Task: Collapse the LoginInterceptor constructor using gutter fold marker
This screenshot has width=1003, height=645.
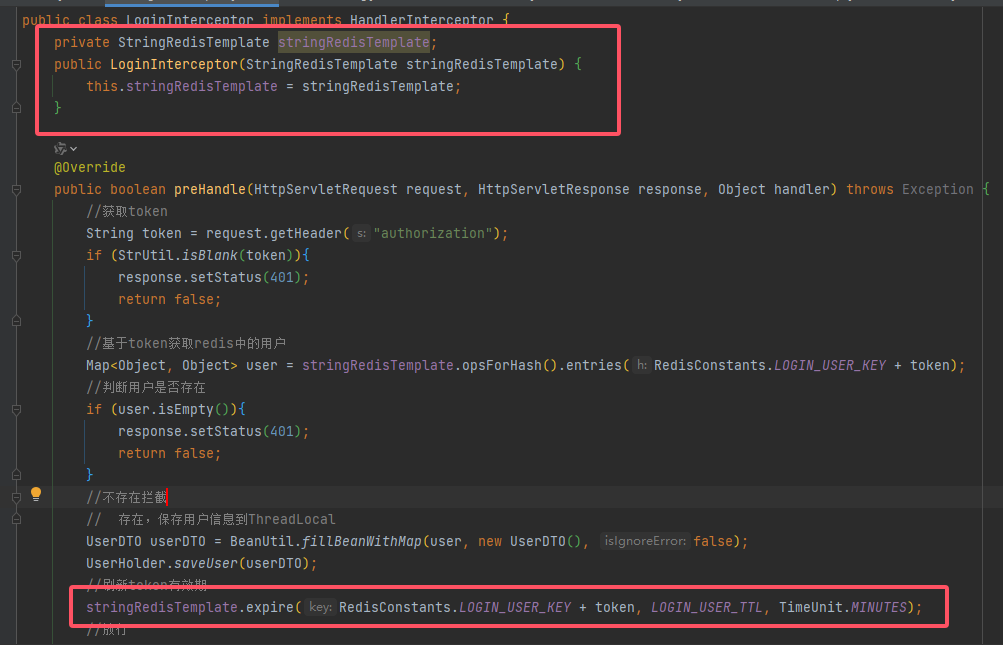Action: [16, 64]
